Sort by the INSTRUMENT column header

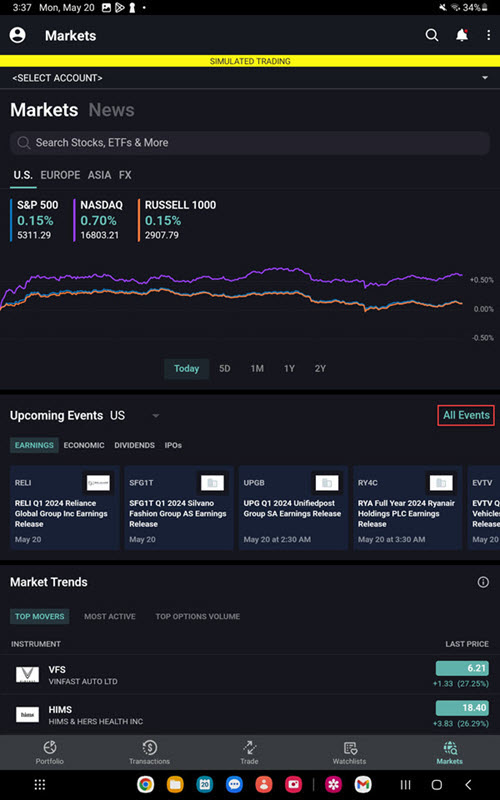(36, 644)
